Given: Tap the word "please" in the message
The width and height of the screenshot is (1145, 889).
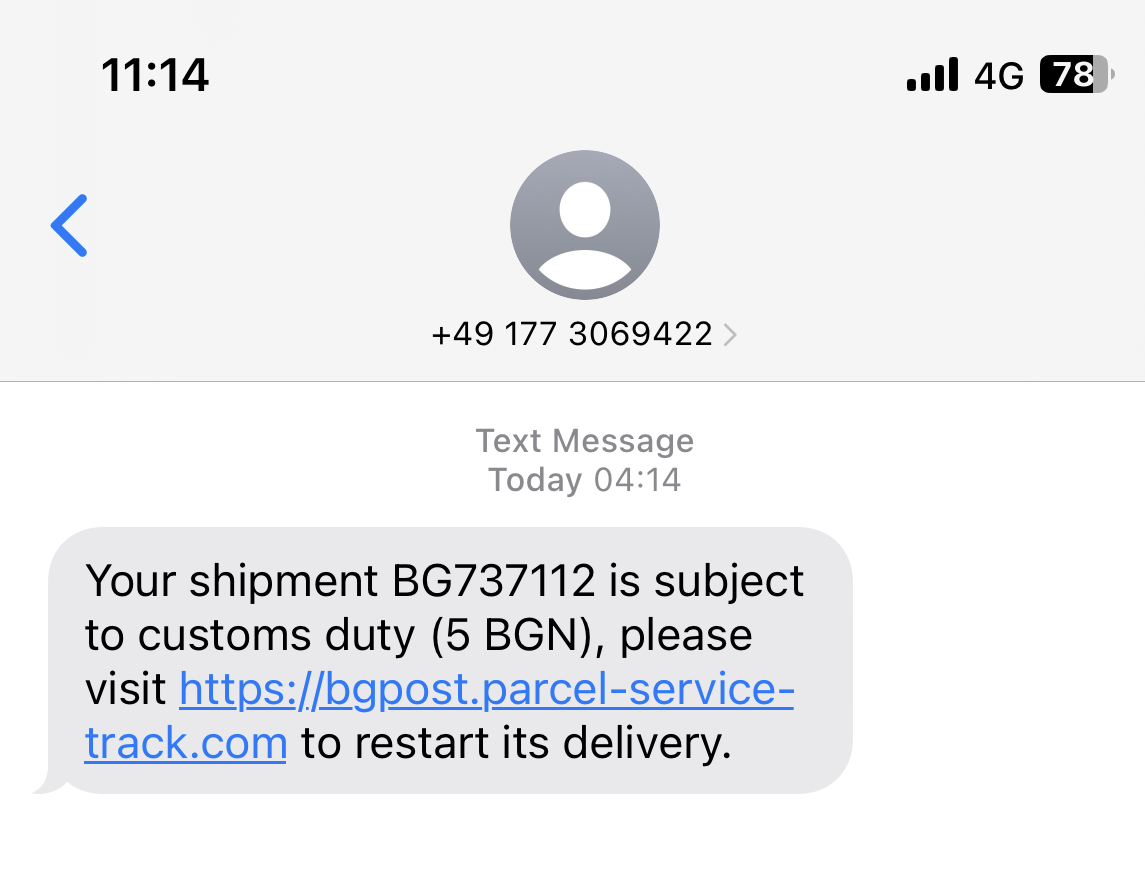Looking at the screenshot, I should (x=686, y=635).
